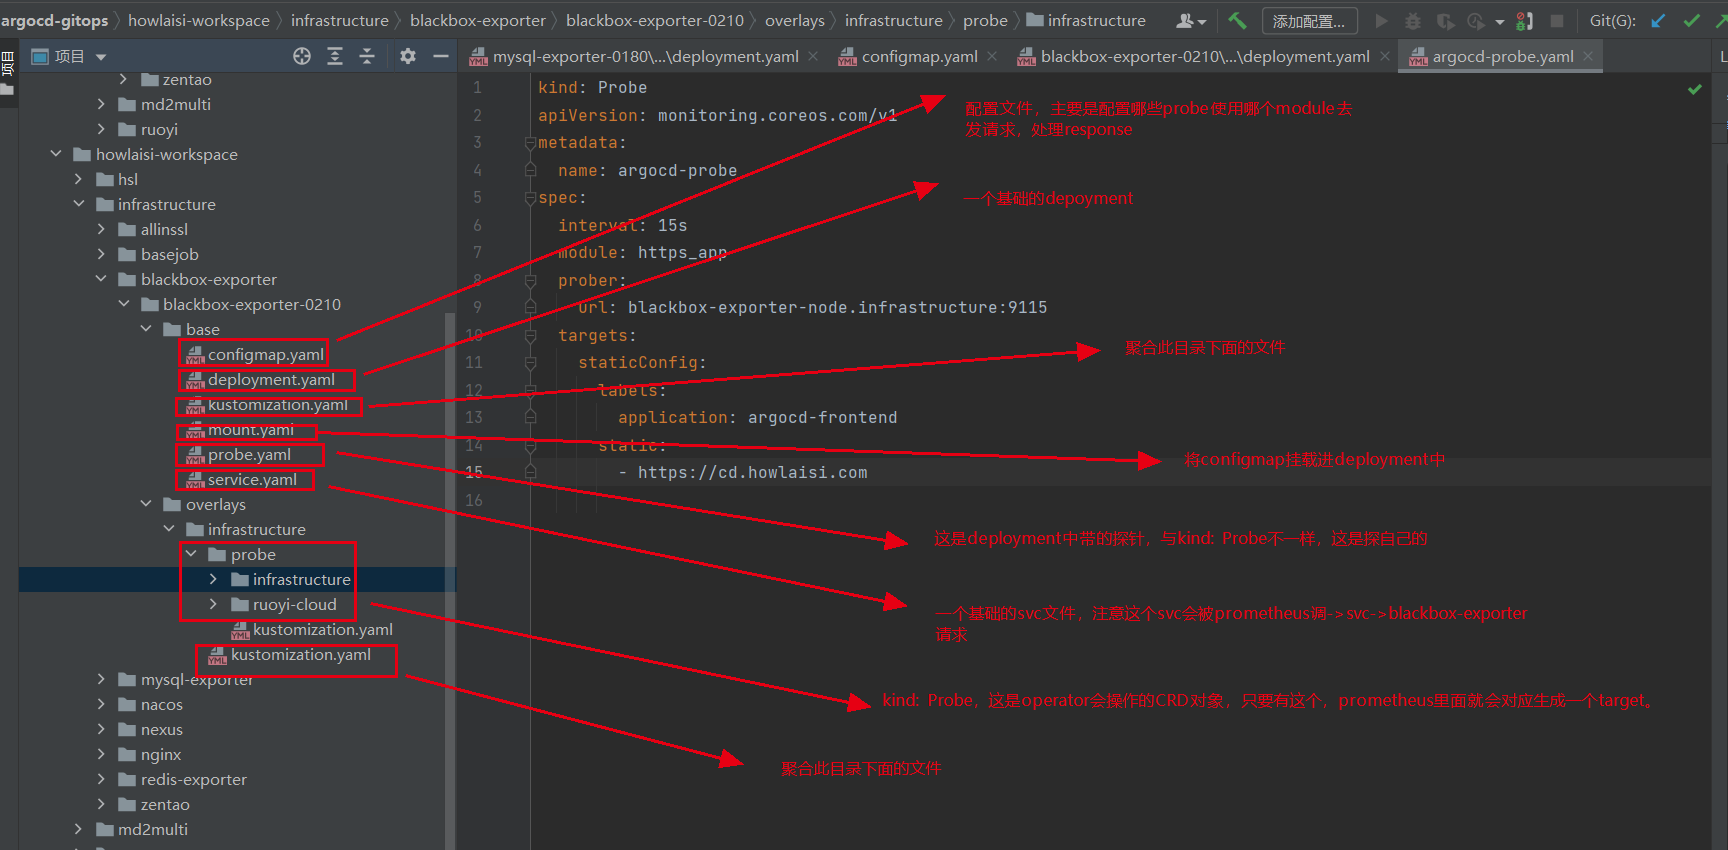Click the Build project hammer icon
The width and height of the screenshot is (1728, 850).
point(1237,20)
